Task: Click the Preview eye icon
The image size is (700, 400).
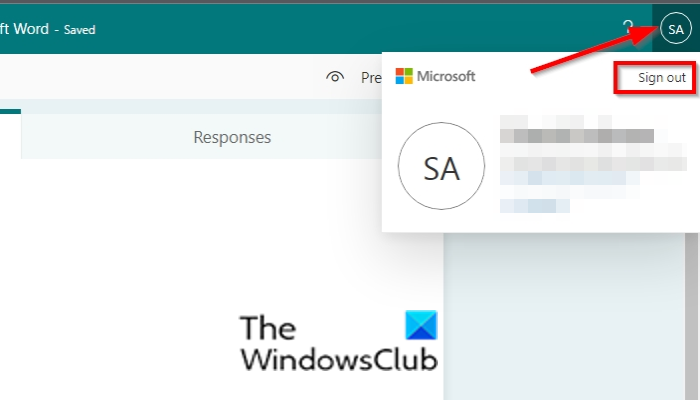Action: coord(335,77)
